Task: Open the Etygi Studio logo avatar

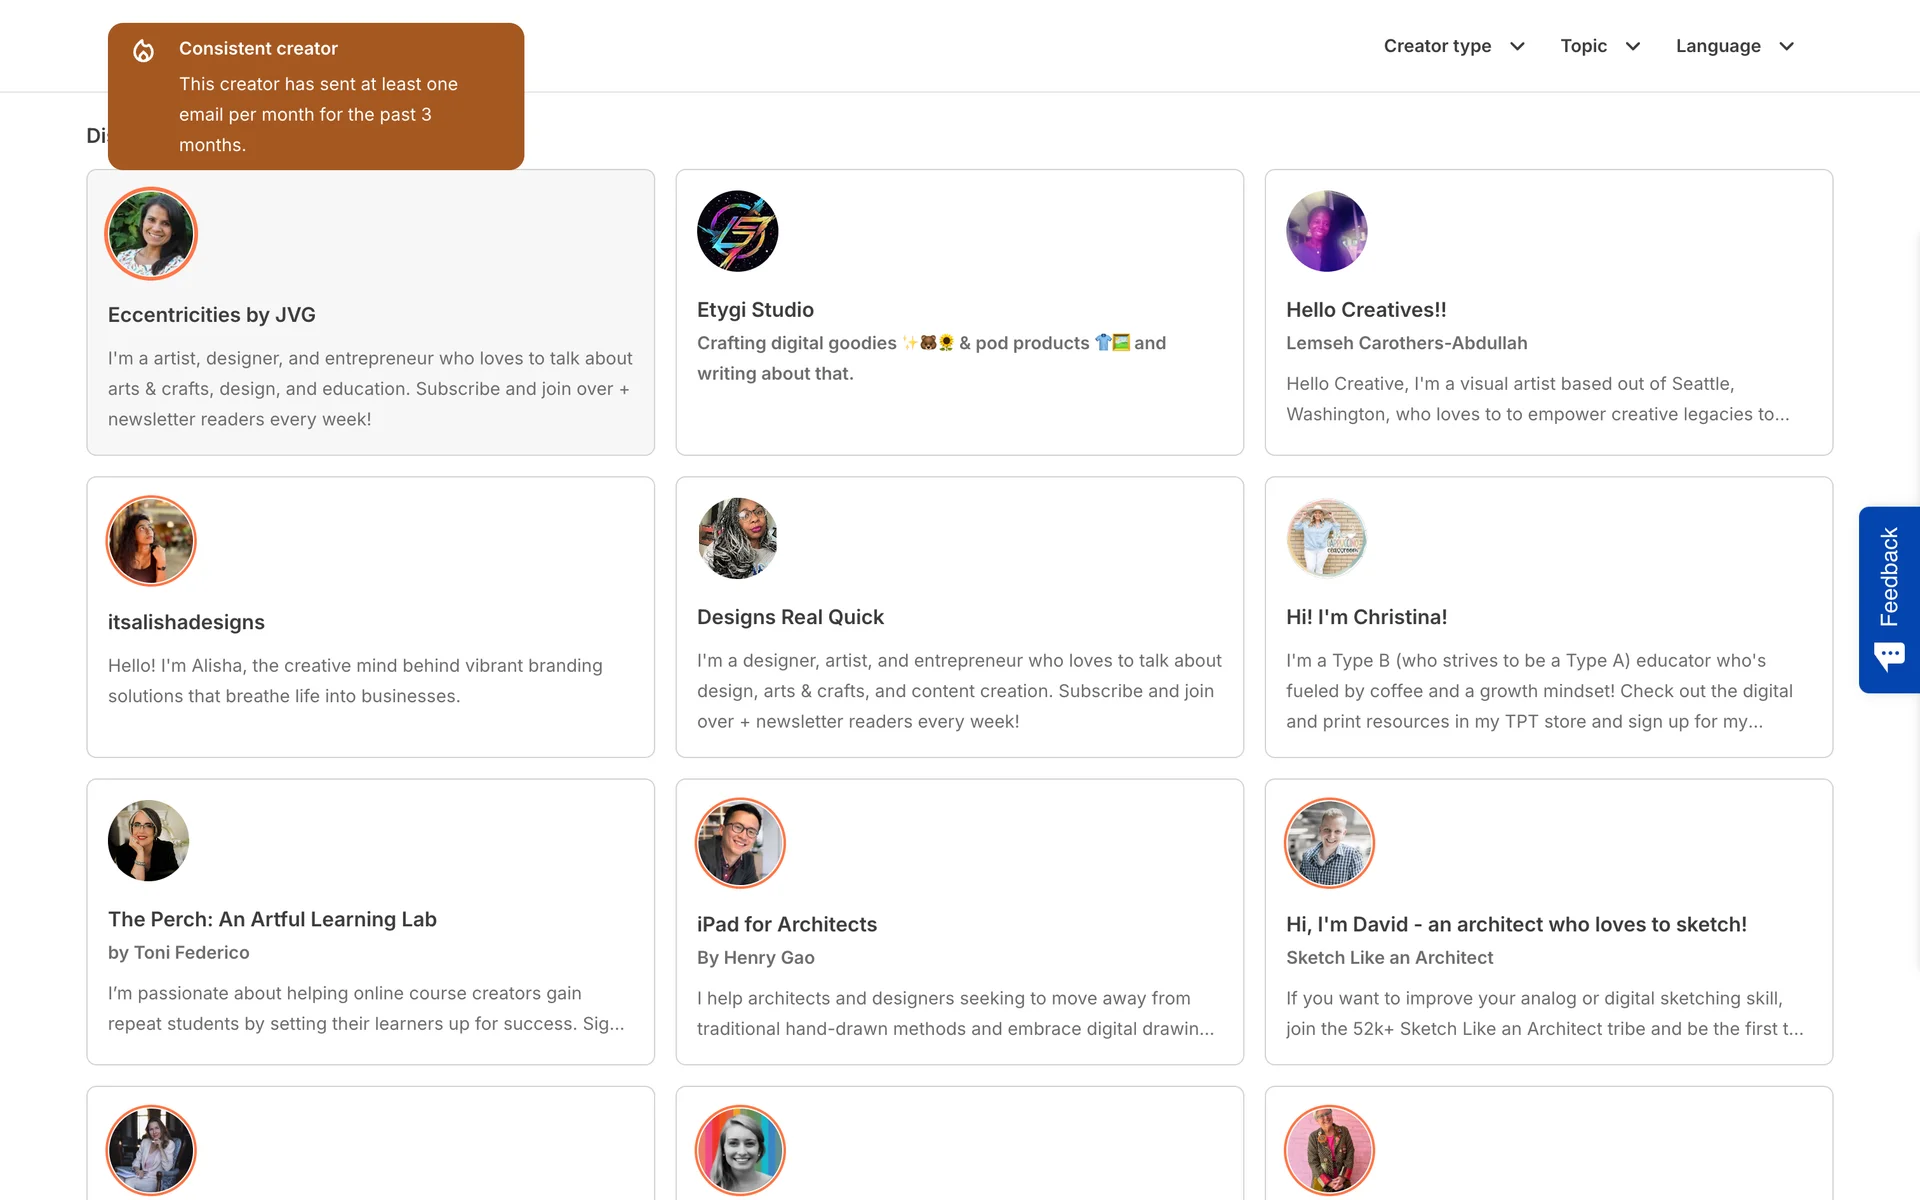Action: [x=737, y=231]
